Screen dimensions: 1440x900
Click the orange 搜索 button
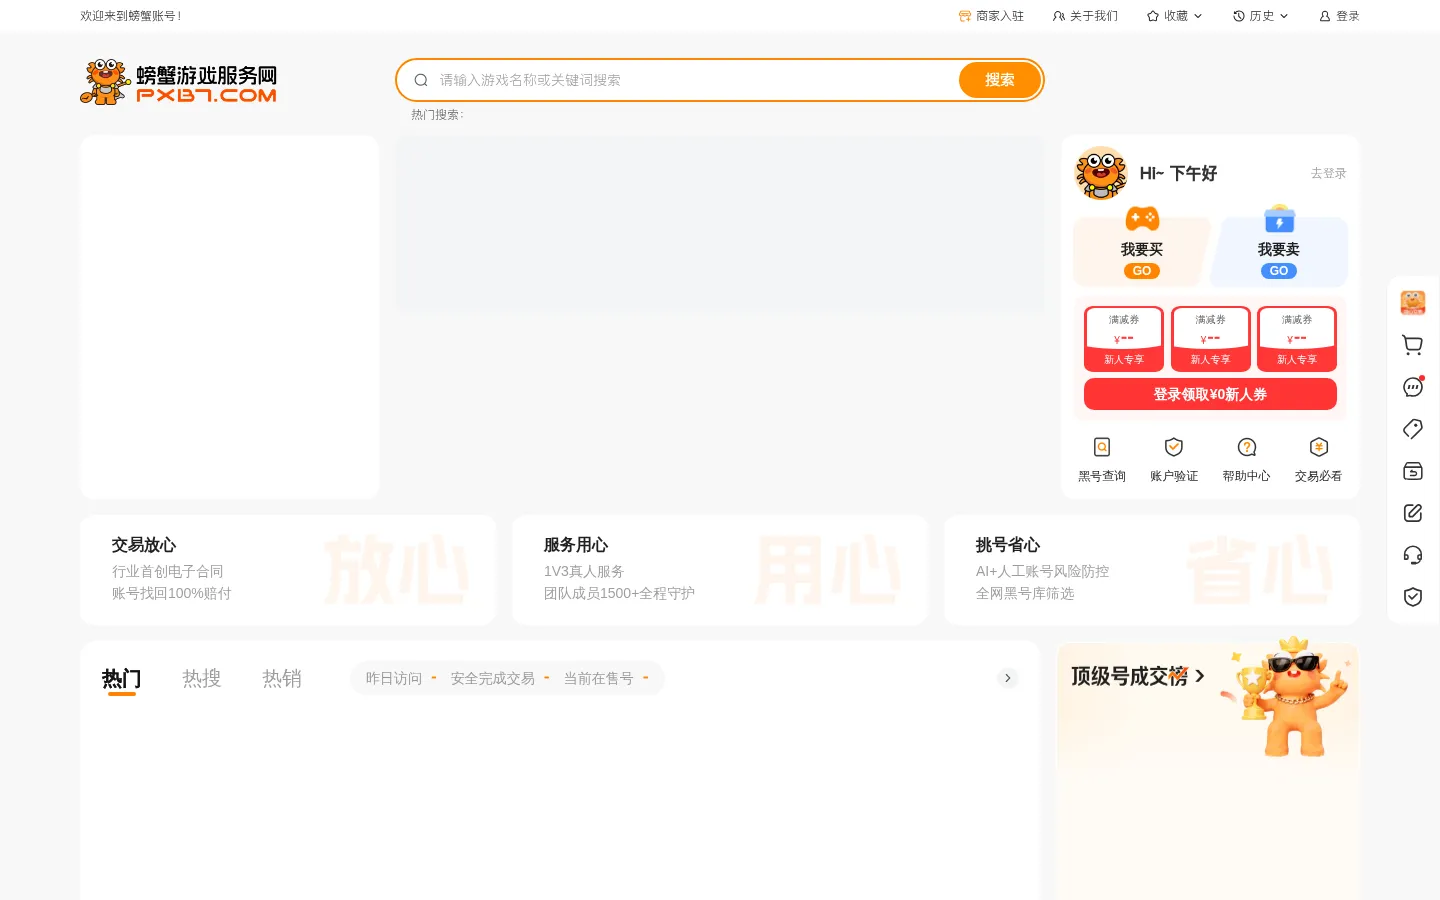click(x=999, y=80)
